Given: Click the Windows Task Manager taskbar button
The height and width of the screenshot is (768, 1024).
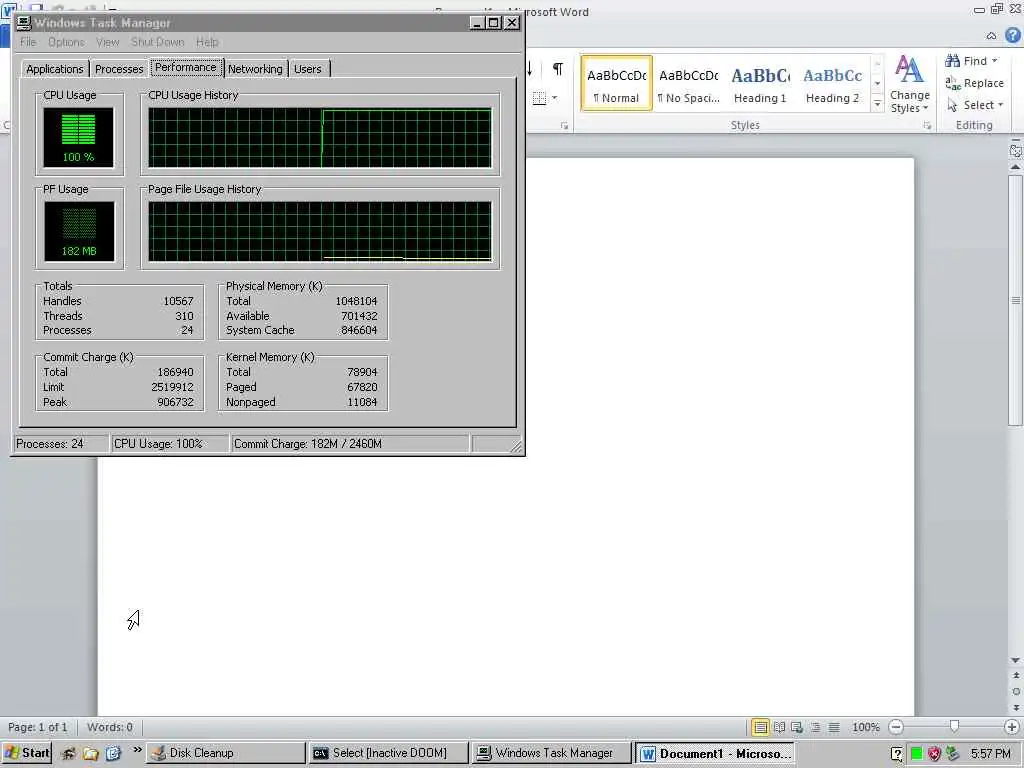Looking at the screenshot, I should click(552, 753).
